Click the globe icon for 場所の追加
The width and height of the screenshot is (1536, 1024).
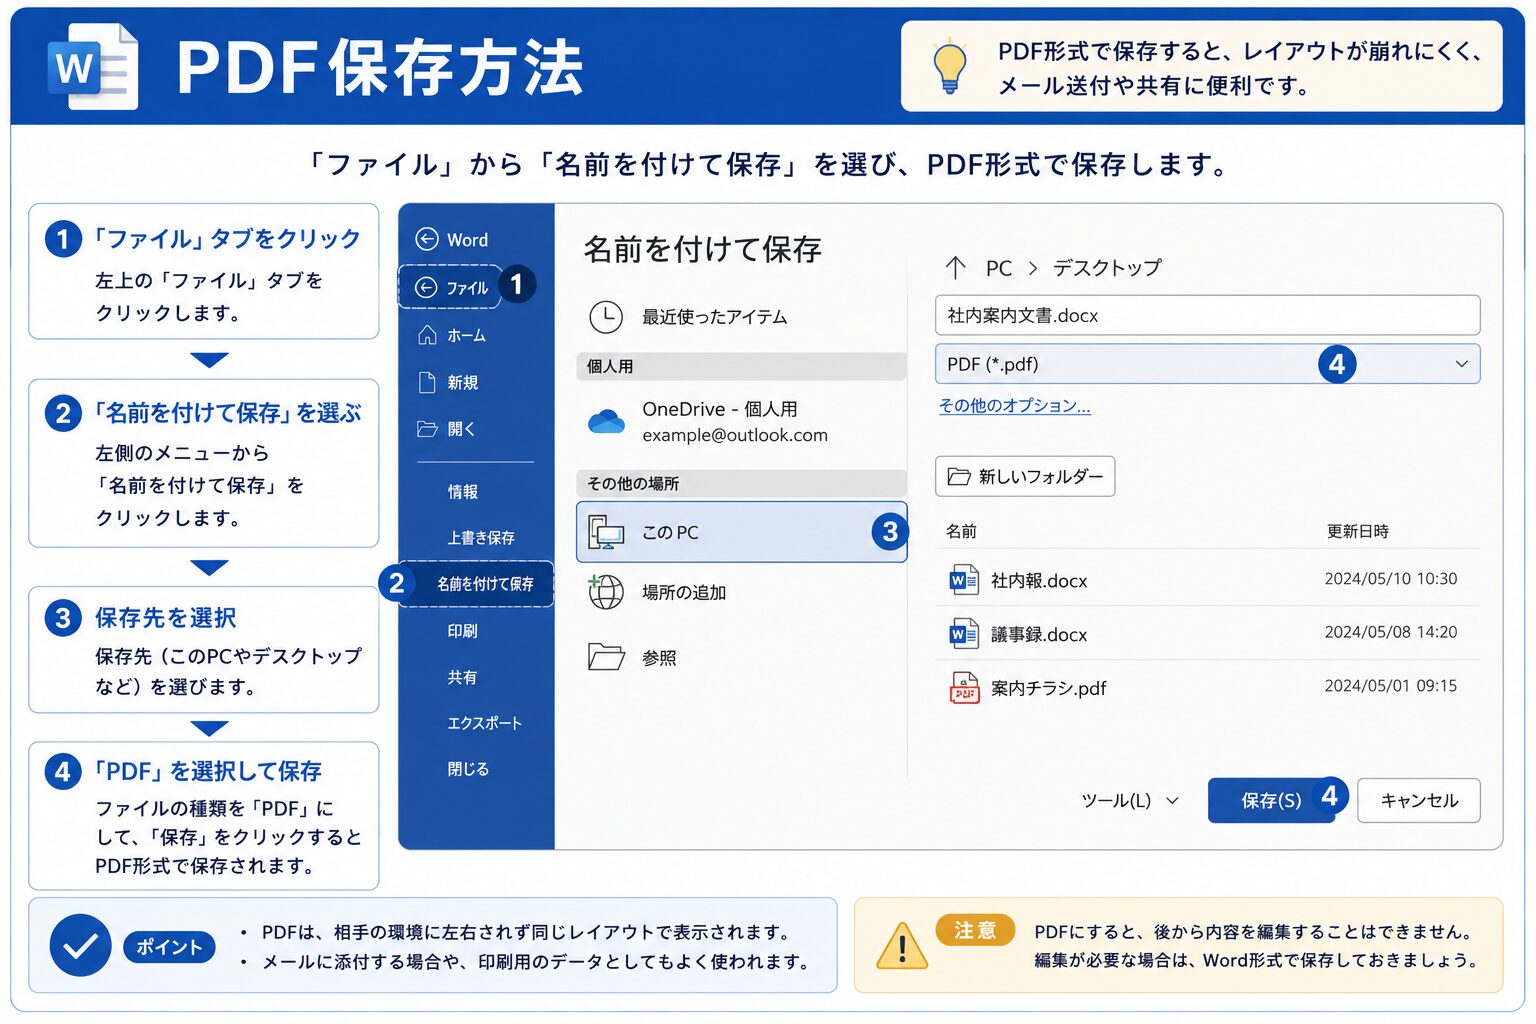click(x=606, y=591)
